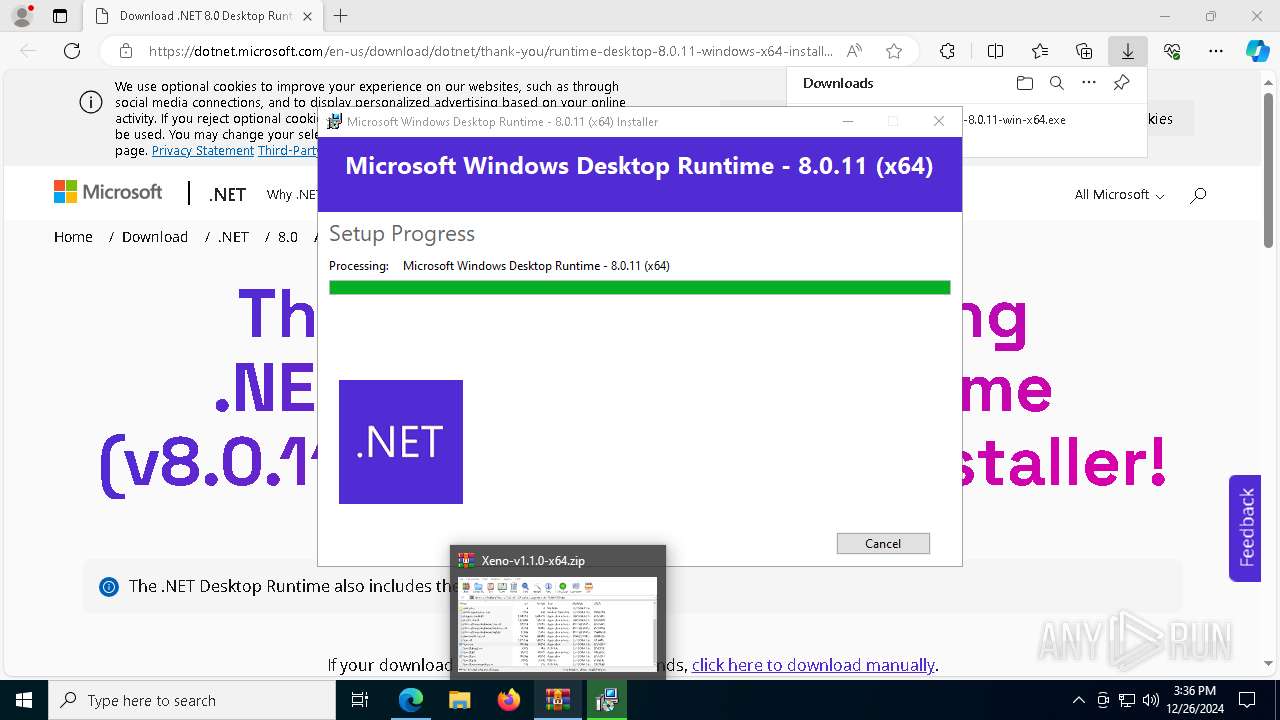
Task: Refresh the current page
Action: [x=72, y=51]
